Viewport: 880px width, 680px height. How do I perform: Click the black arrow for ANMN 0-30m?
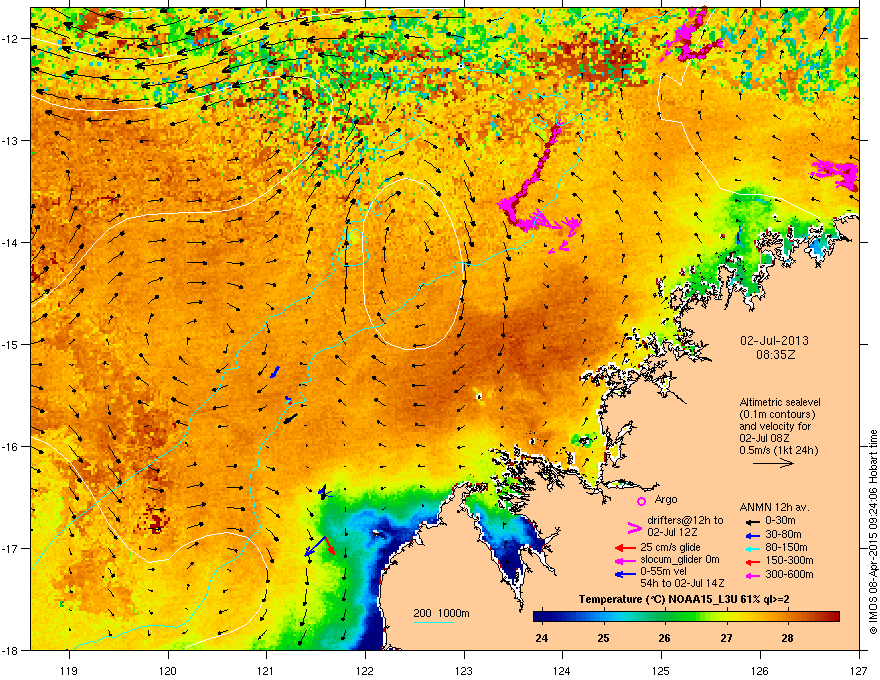tap(751, 521)
